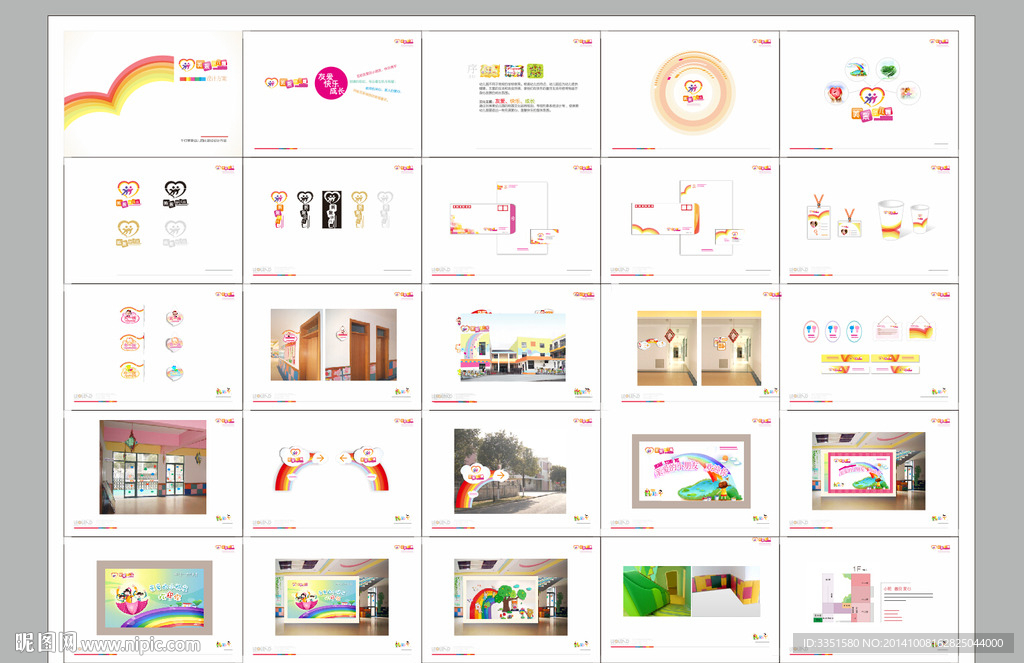Open the rainbow envelope and letterhead page
The width and height of the screenshot is (1024, 663).
(690, 220)
